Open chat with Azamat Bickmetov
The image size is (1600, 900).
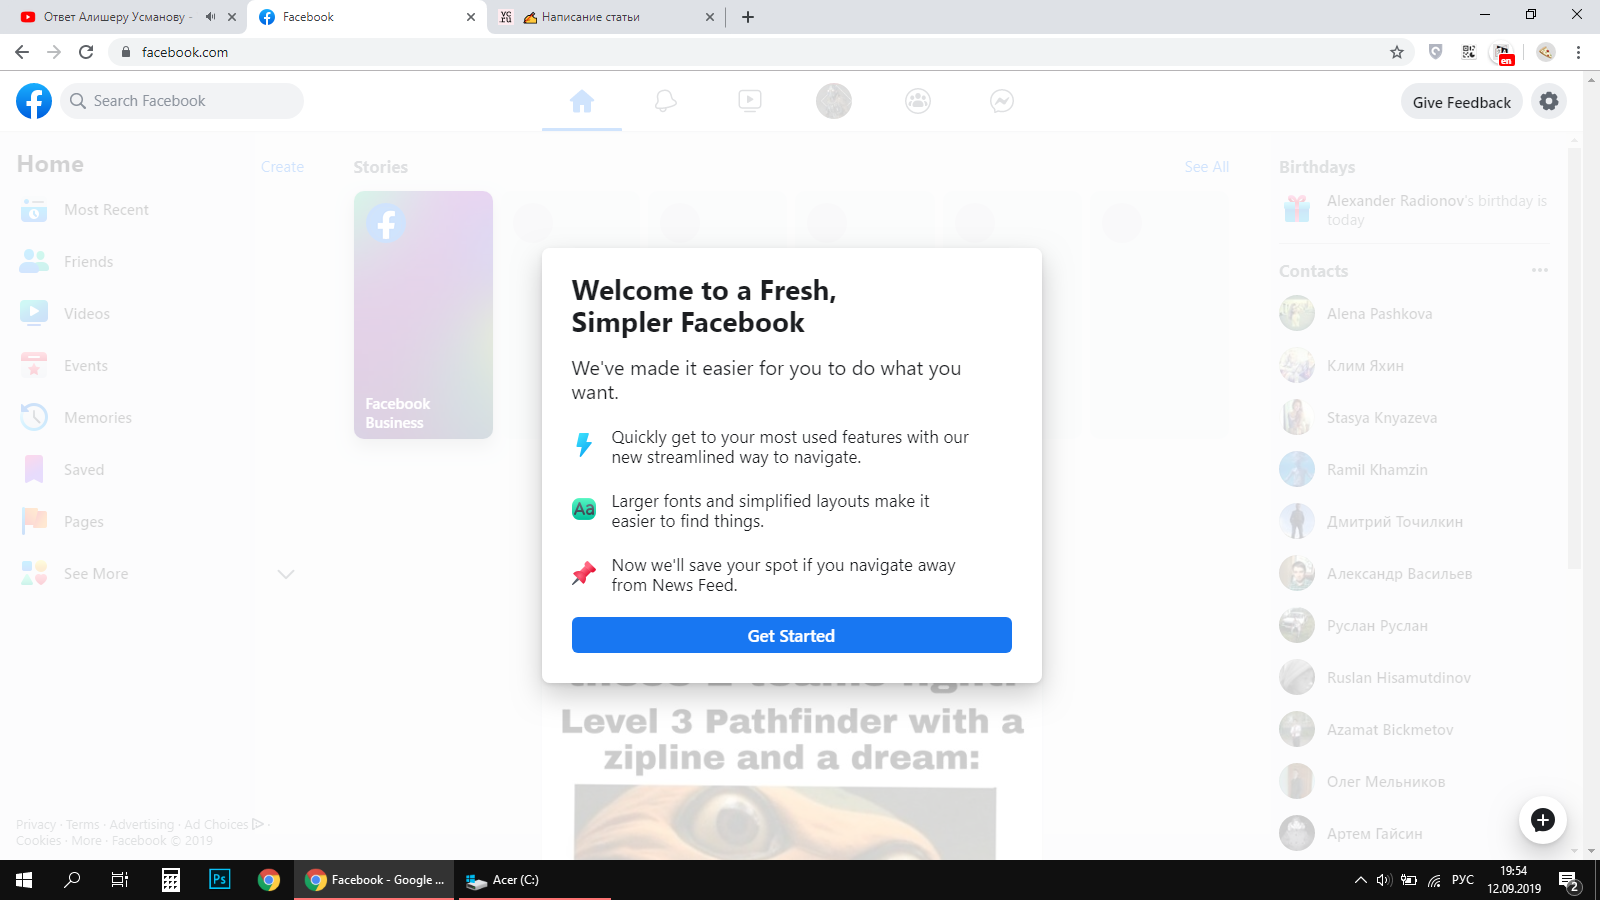(x=1415, y=730)
